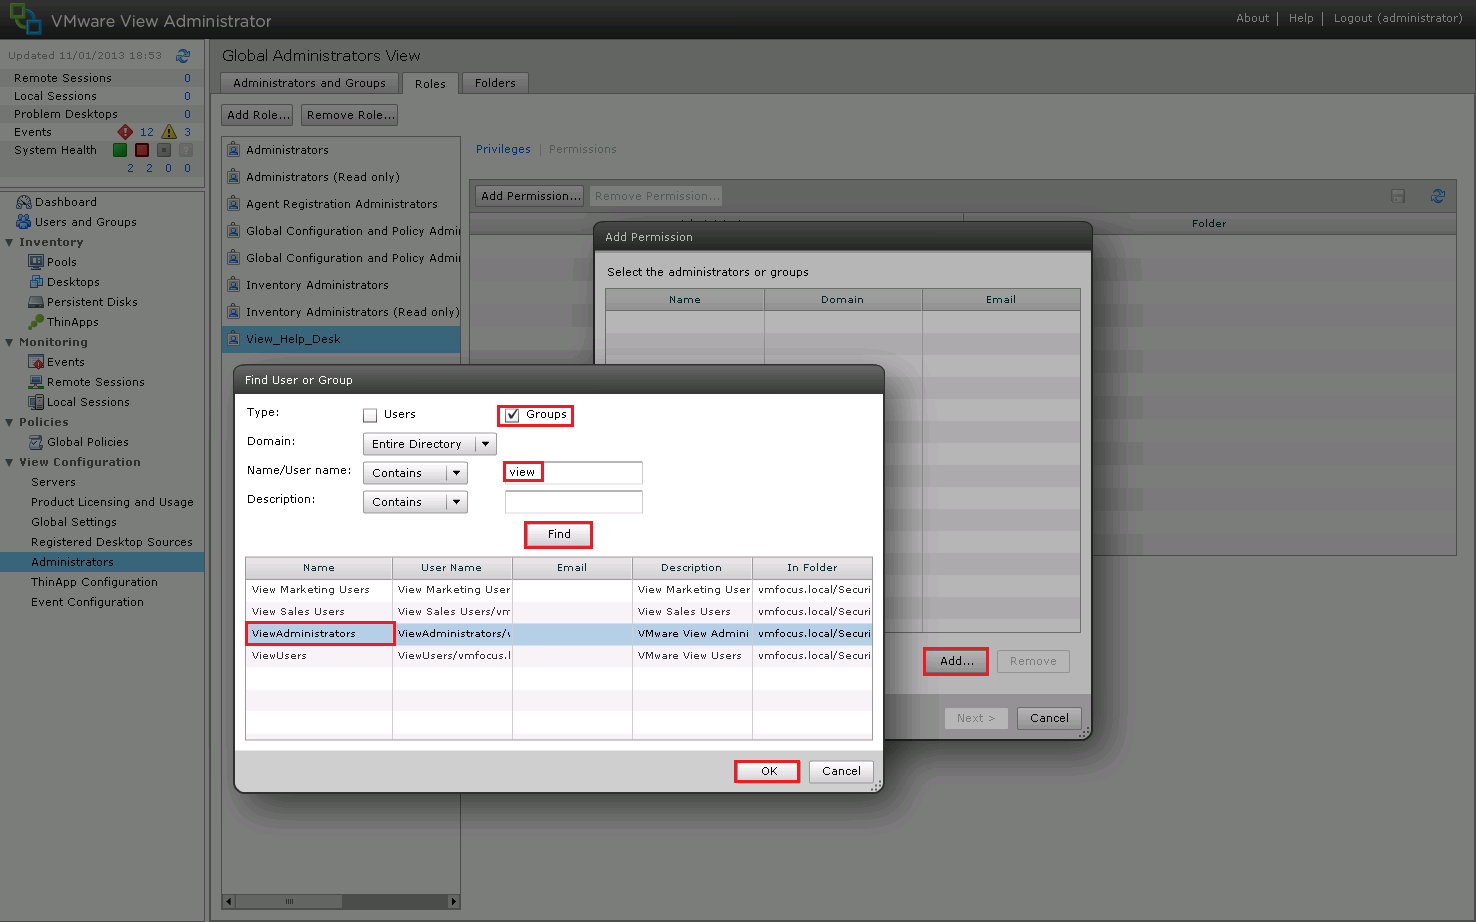
Task: Click the red error events icon
Action: (x=125, y=132)
